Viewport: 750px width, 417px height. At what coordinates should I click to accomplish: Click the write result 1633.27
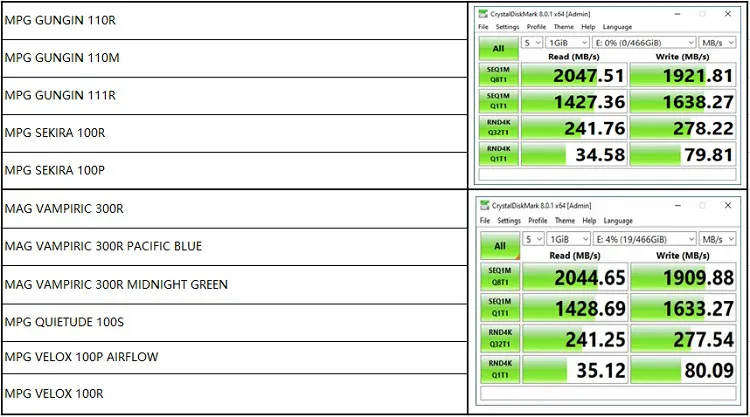click(x=684, y=308)
